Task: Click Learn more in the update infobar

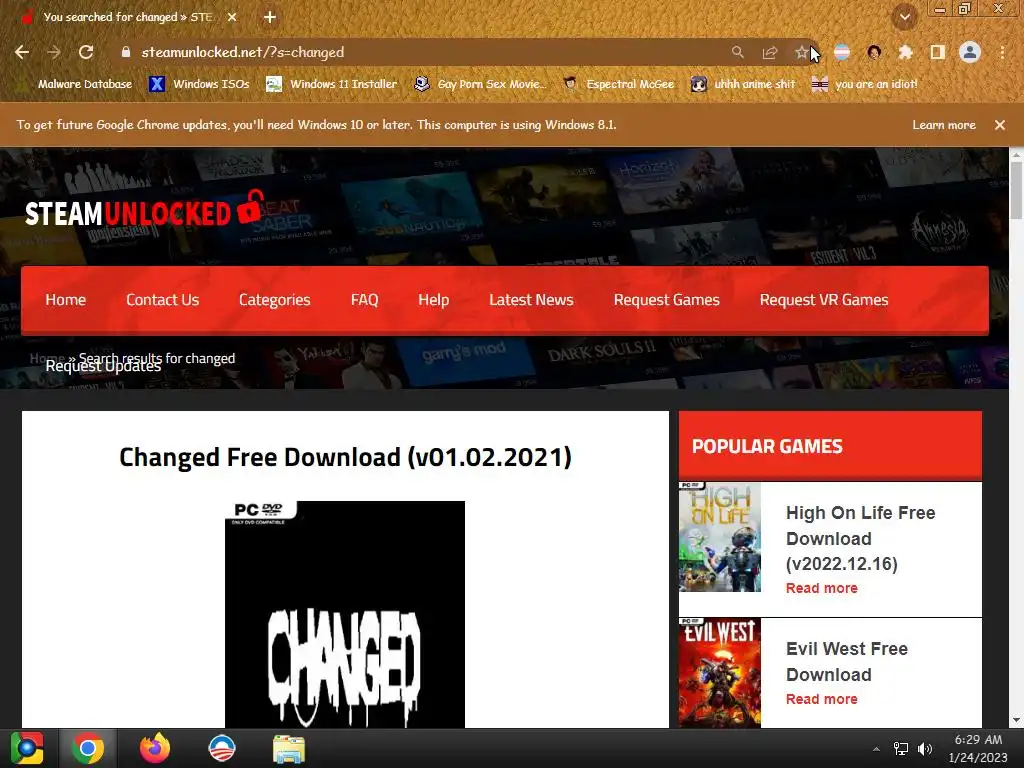Action: pos(944,125)
